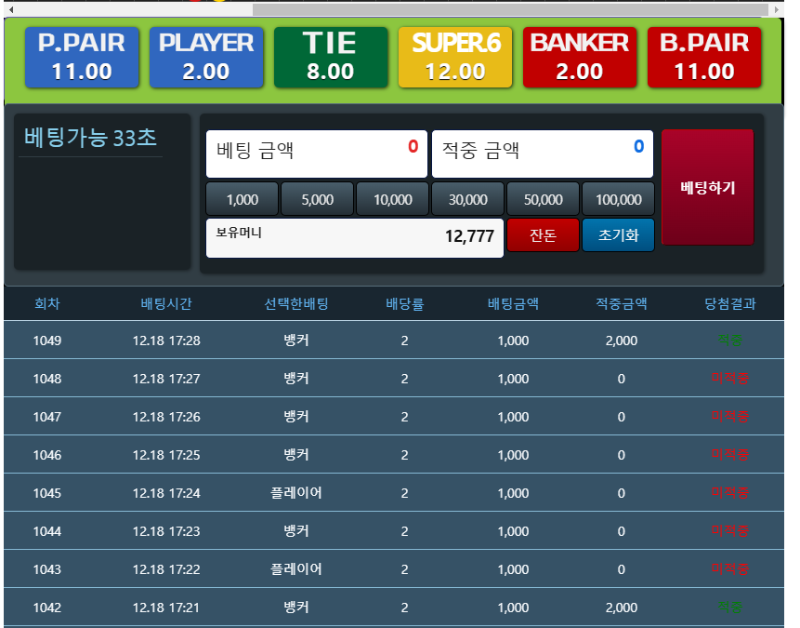Click 뱅커 in round 1042 row

pos(296,607)
